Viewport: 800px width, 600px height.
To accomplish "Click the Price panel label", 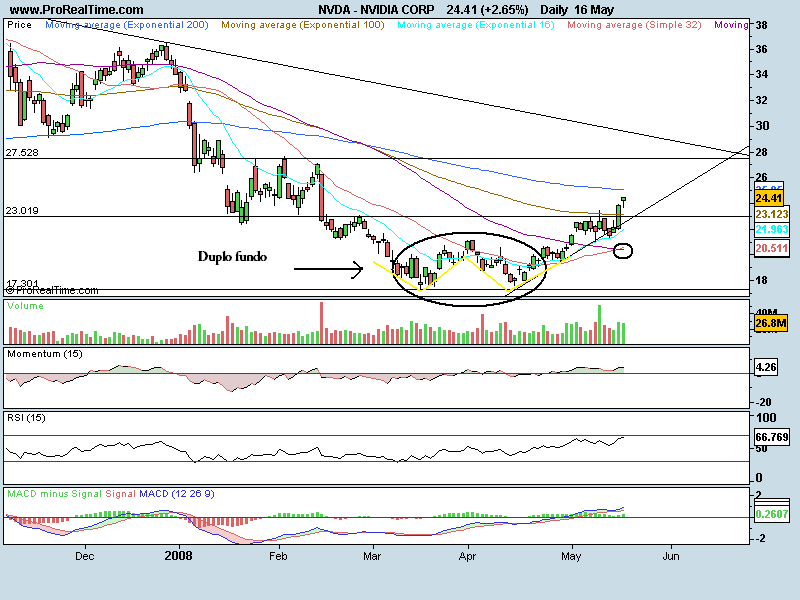I will click(19, 24).
